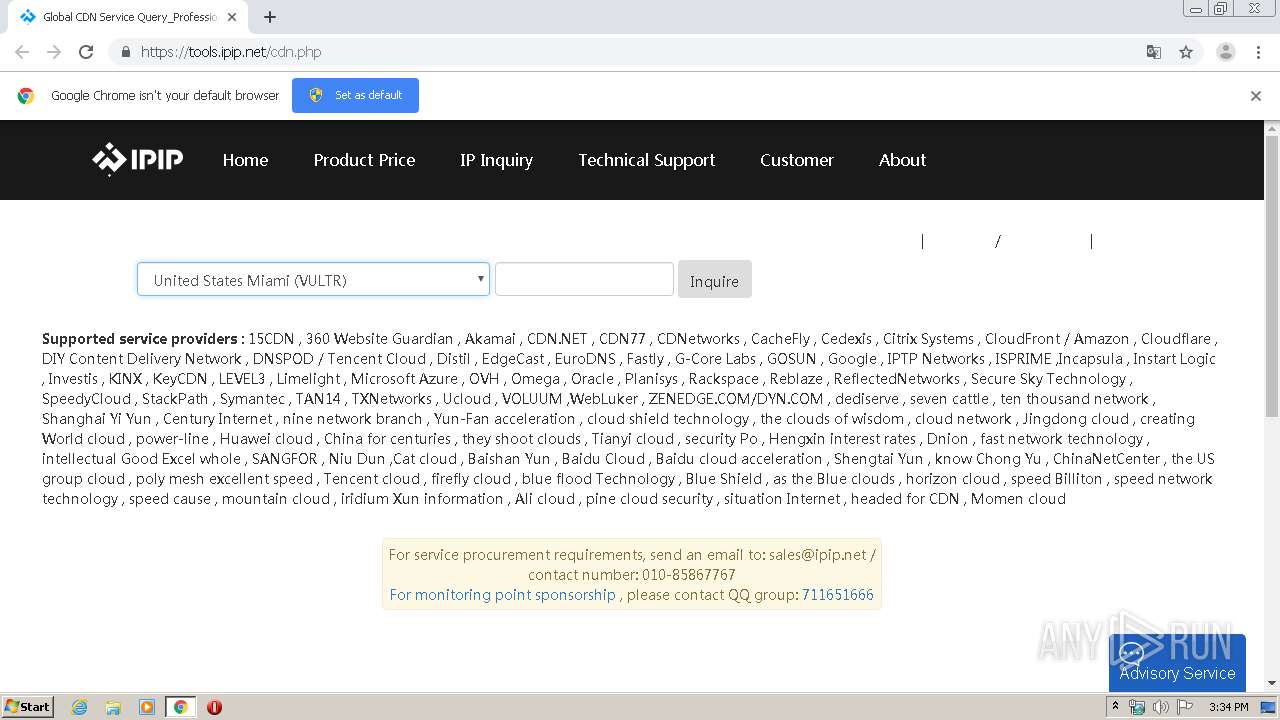Open Google Translate icon in address bar
This screenshot has height=720, width=1280.
tap(1153, 52)
